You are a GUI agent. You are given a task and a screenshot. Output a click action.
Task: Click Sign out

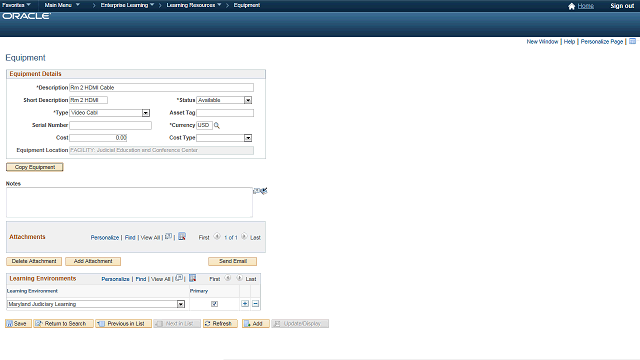click(x=622, y=6)
